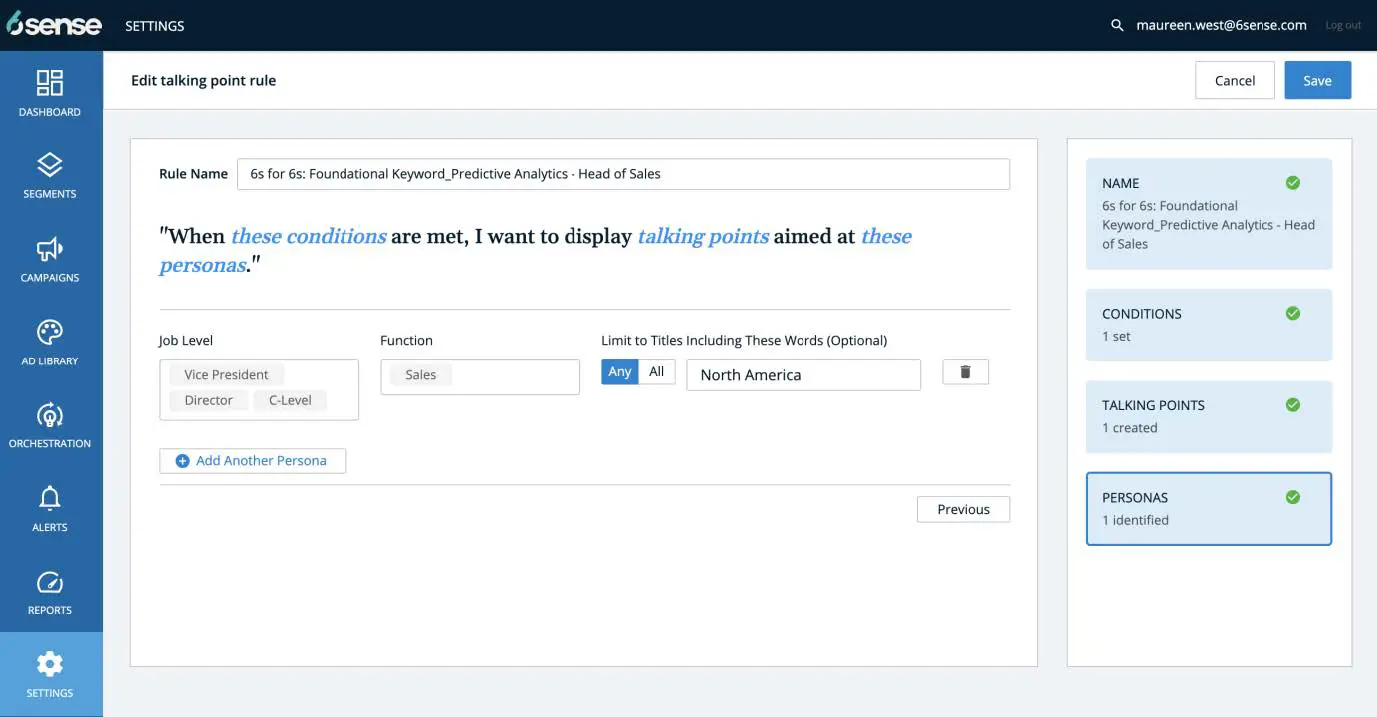This screenshot has width=1377, height=717.
Task: Add Another Persona to the rule
Action: tap(252, 460)
